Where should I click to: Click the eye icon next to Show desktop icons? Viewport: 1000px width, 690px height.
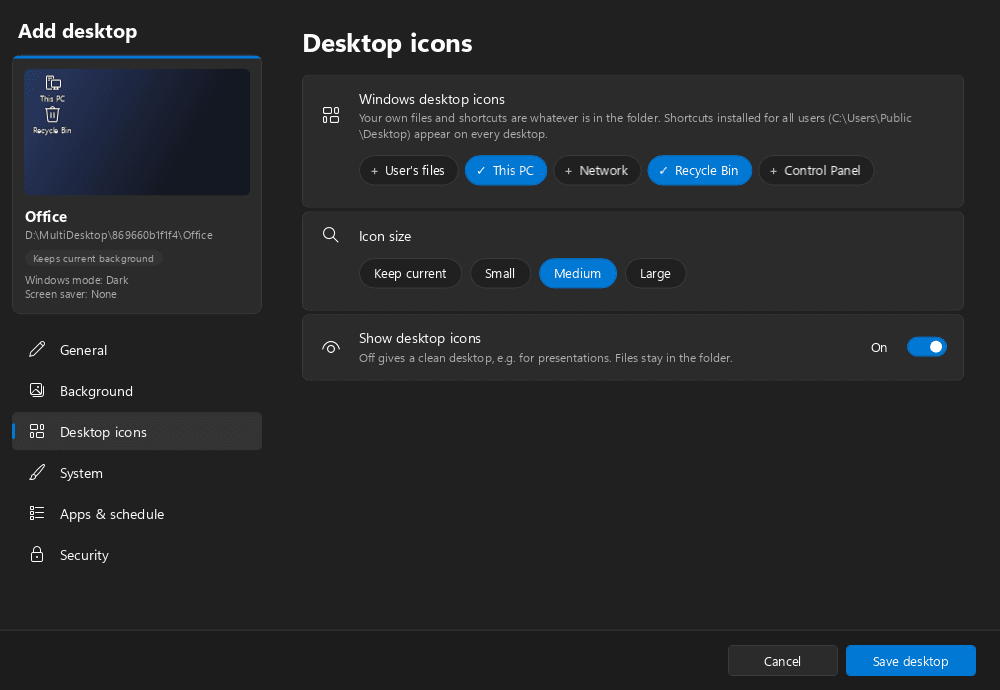coord(331,348)
